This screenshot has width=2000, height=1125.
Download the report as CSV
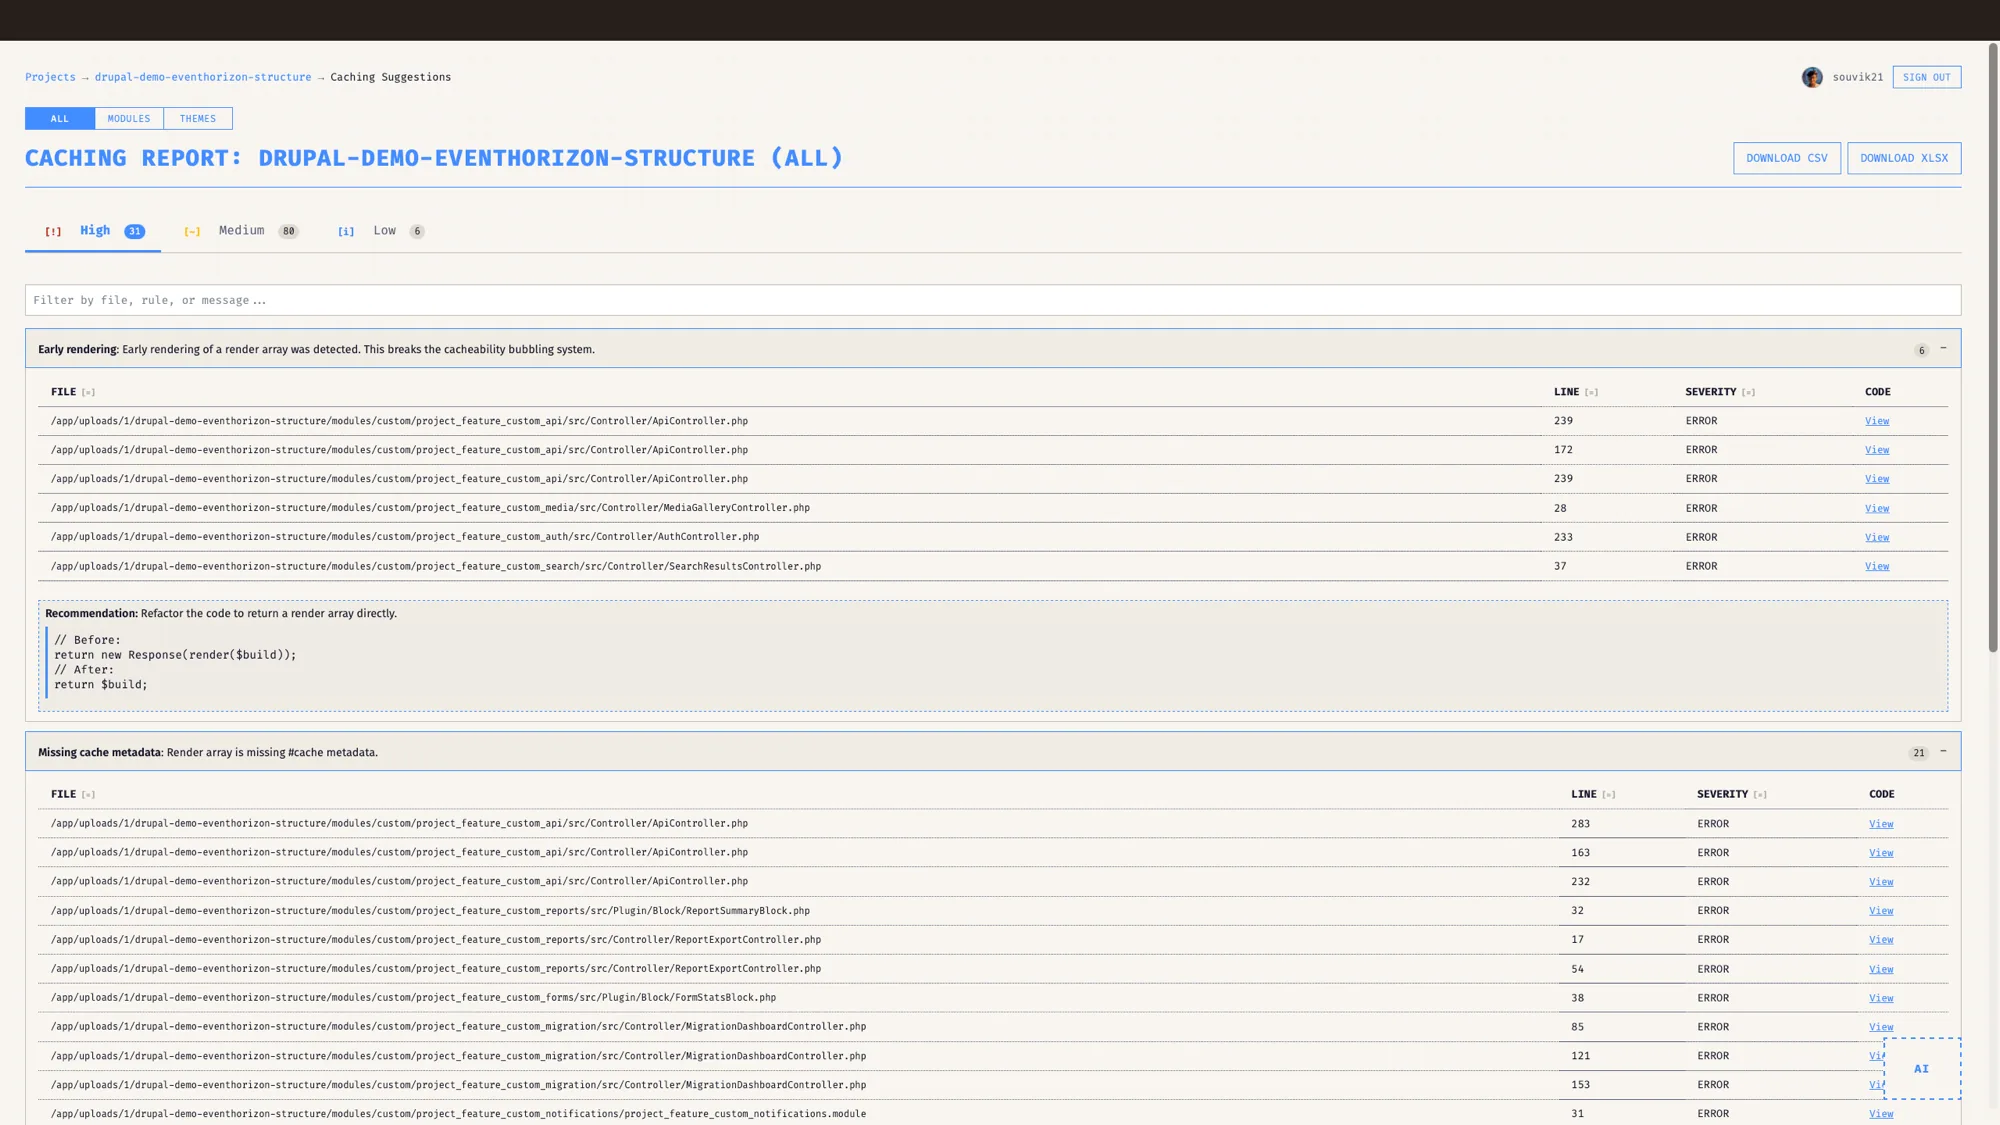point(1786,158)
